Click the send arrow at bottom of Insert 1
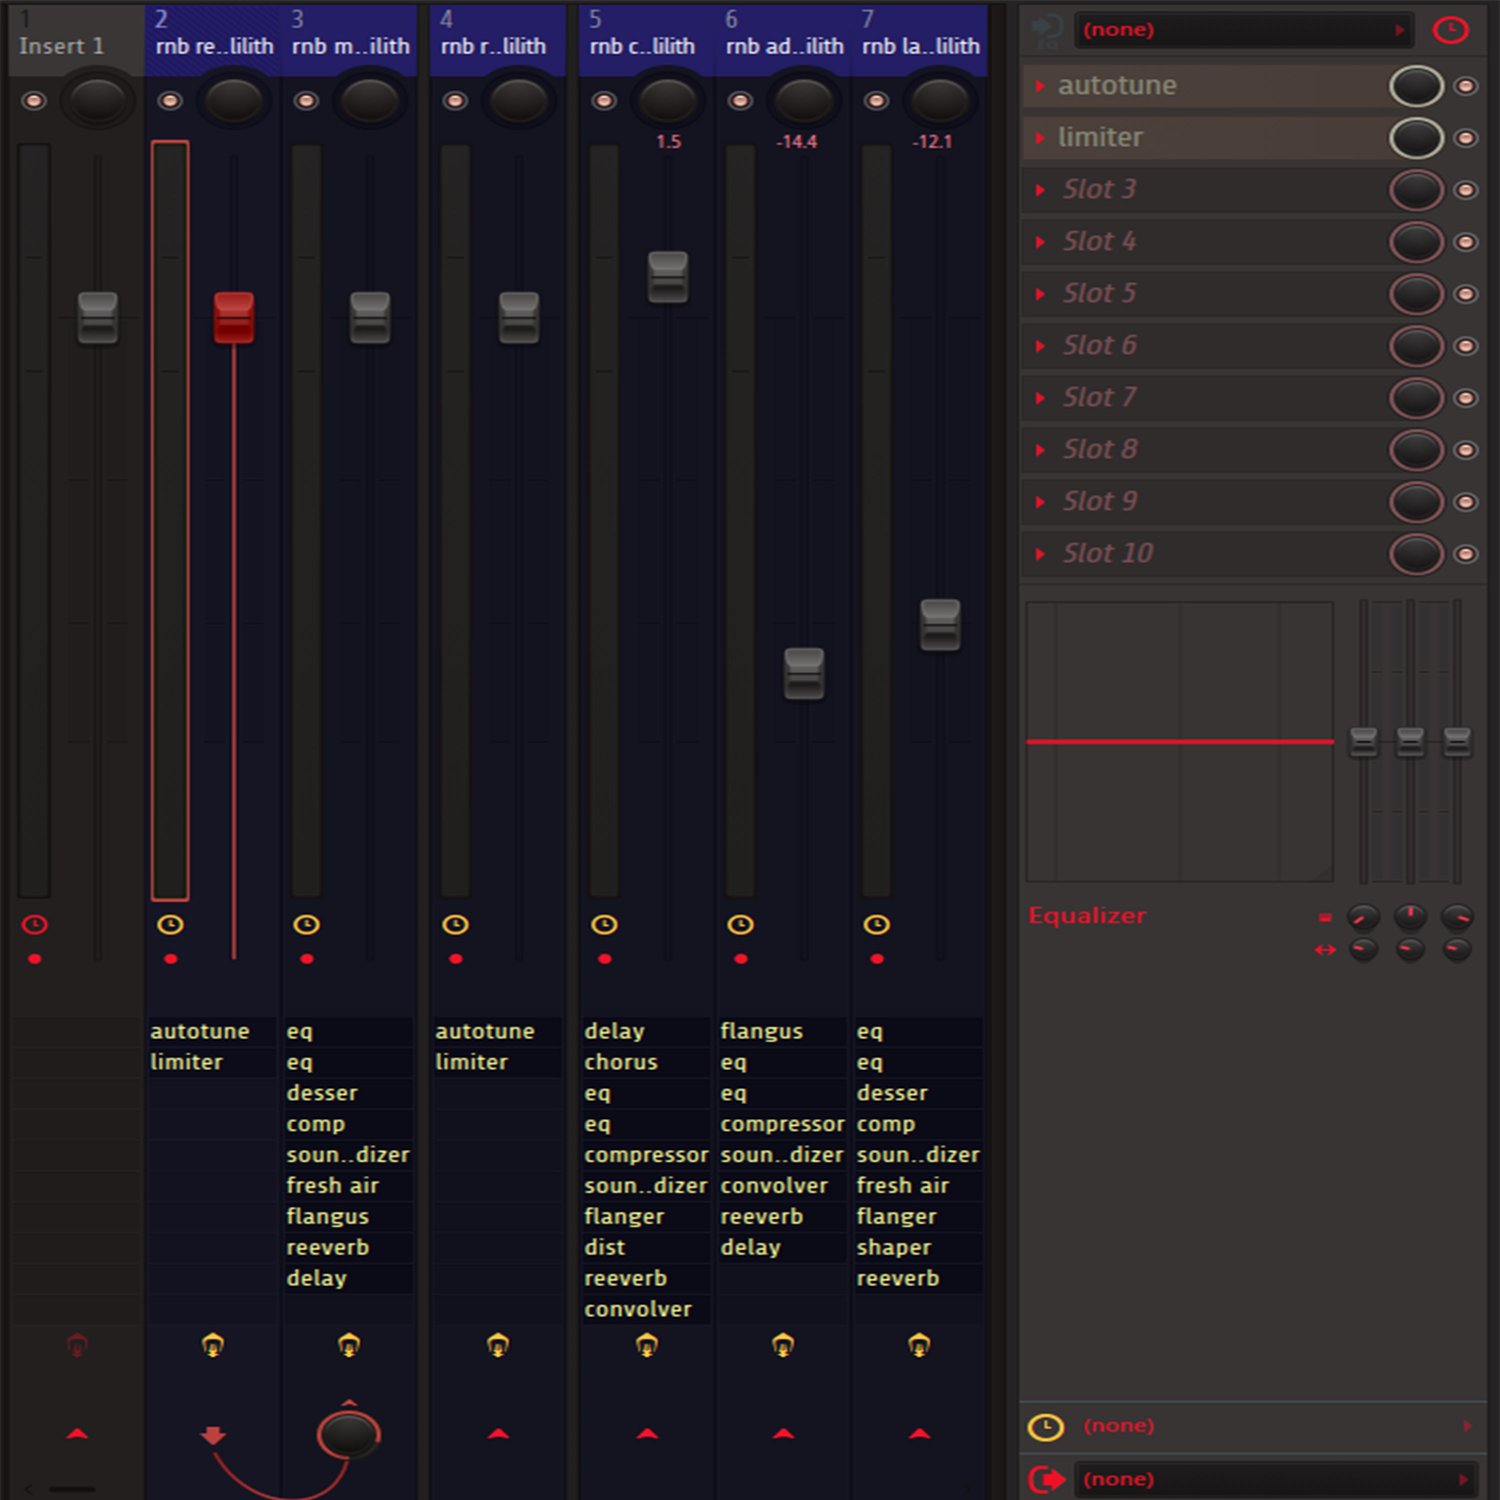Viewport: 1500px width, 1500px height. 77,1434
